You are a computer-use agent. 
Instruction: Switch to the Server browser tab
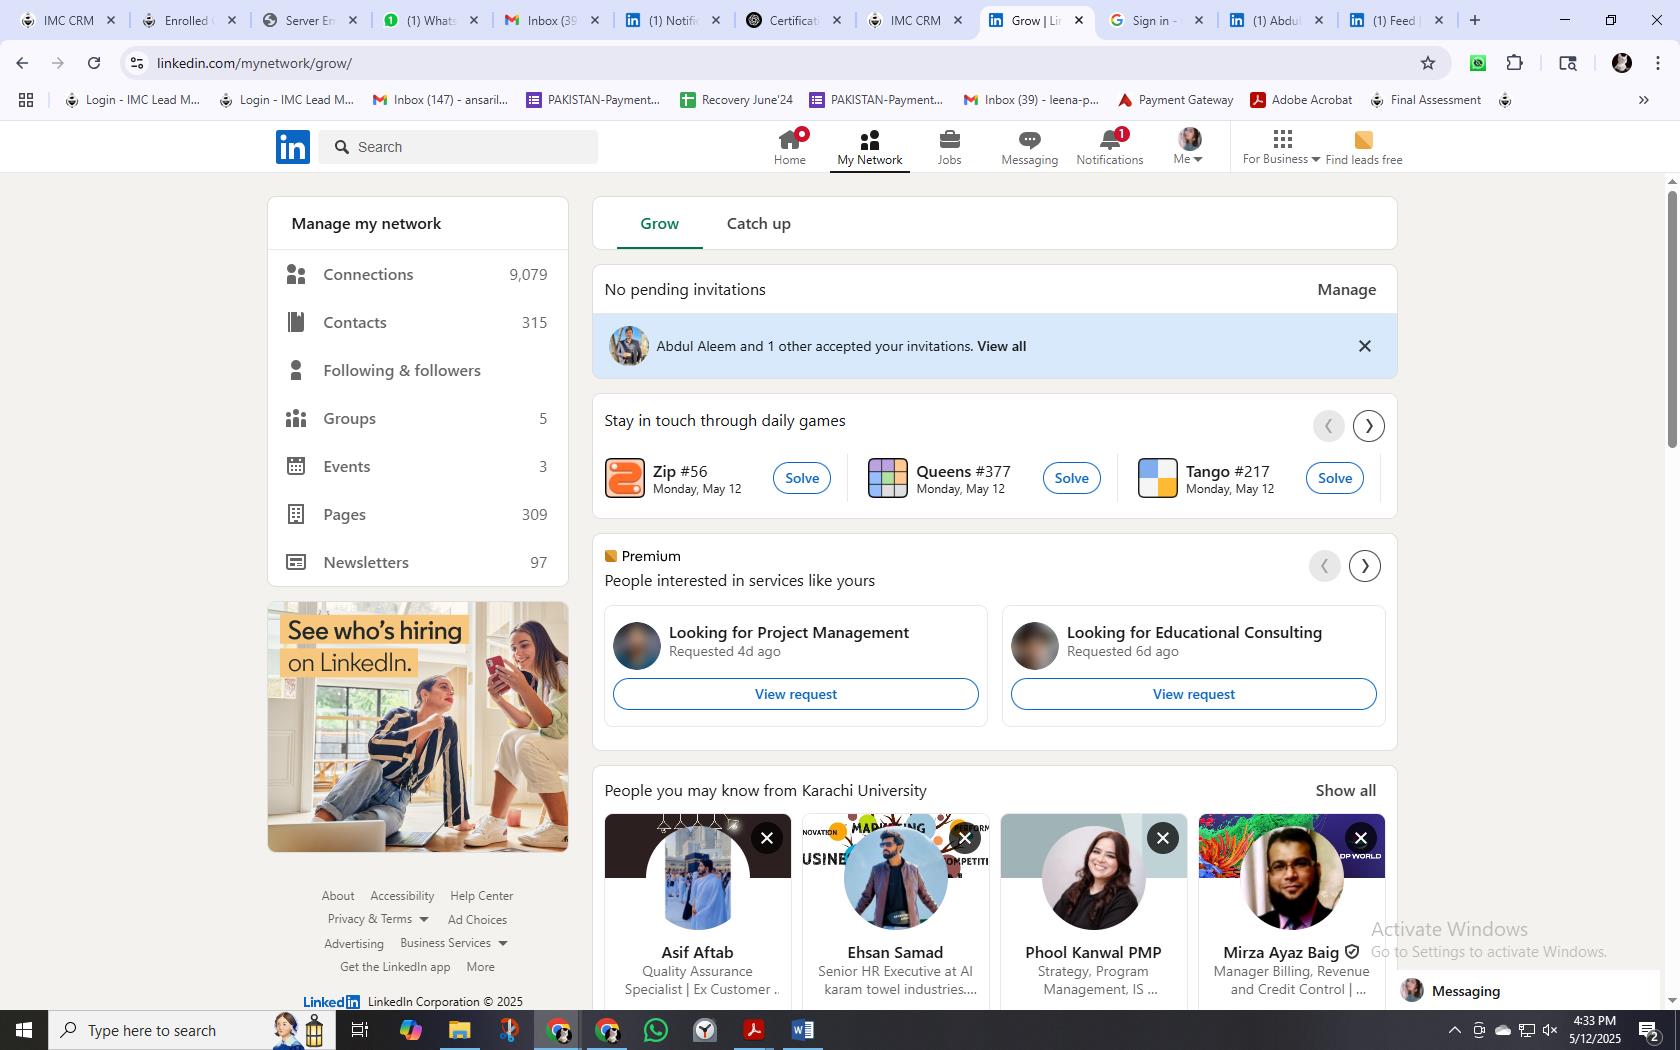308,20
